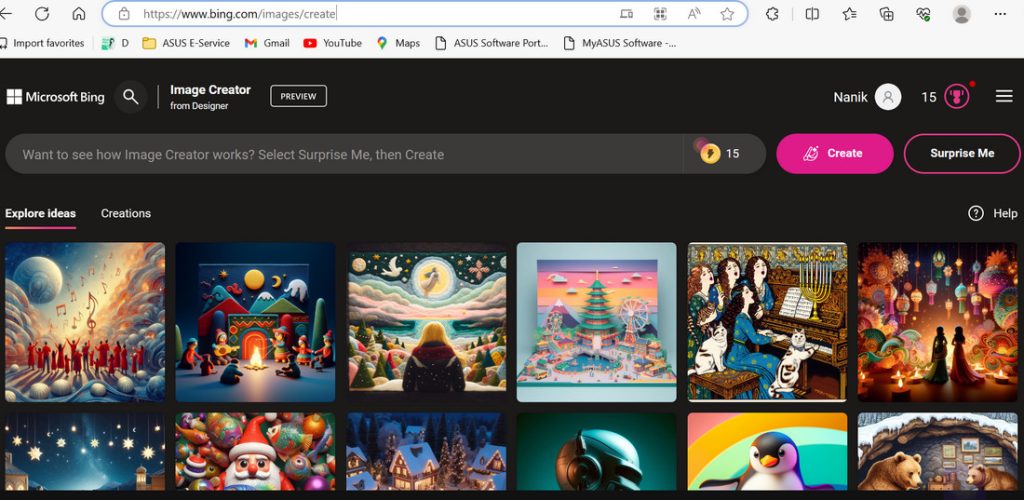Open Help with the question mark icon
The image size is (1024, 500).
993,213
